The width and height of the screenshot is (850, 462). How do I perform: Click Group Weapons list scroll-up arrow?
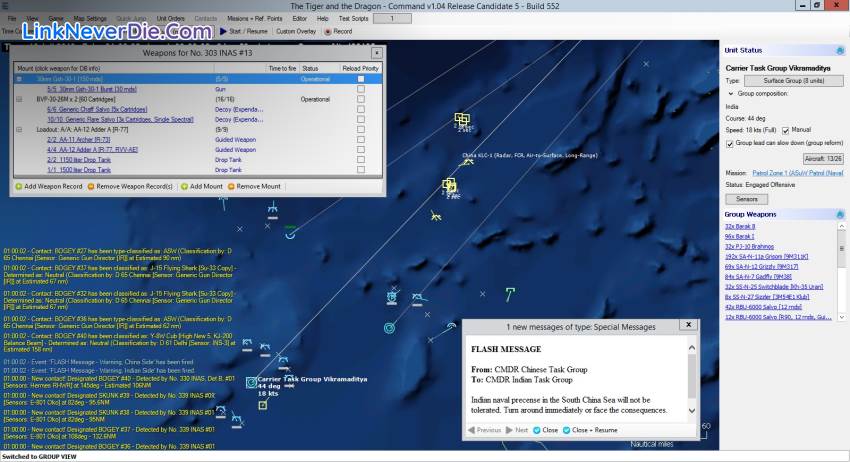coord(842,226)
